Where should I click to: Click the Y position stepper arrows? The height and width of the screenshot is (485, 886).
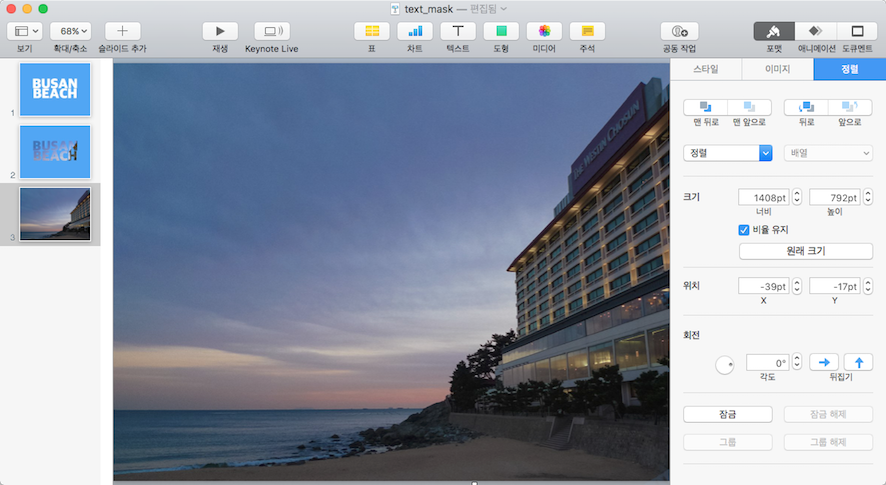868,286
